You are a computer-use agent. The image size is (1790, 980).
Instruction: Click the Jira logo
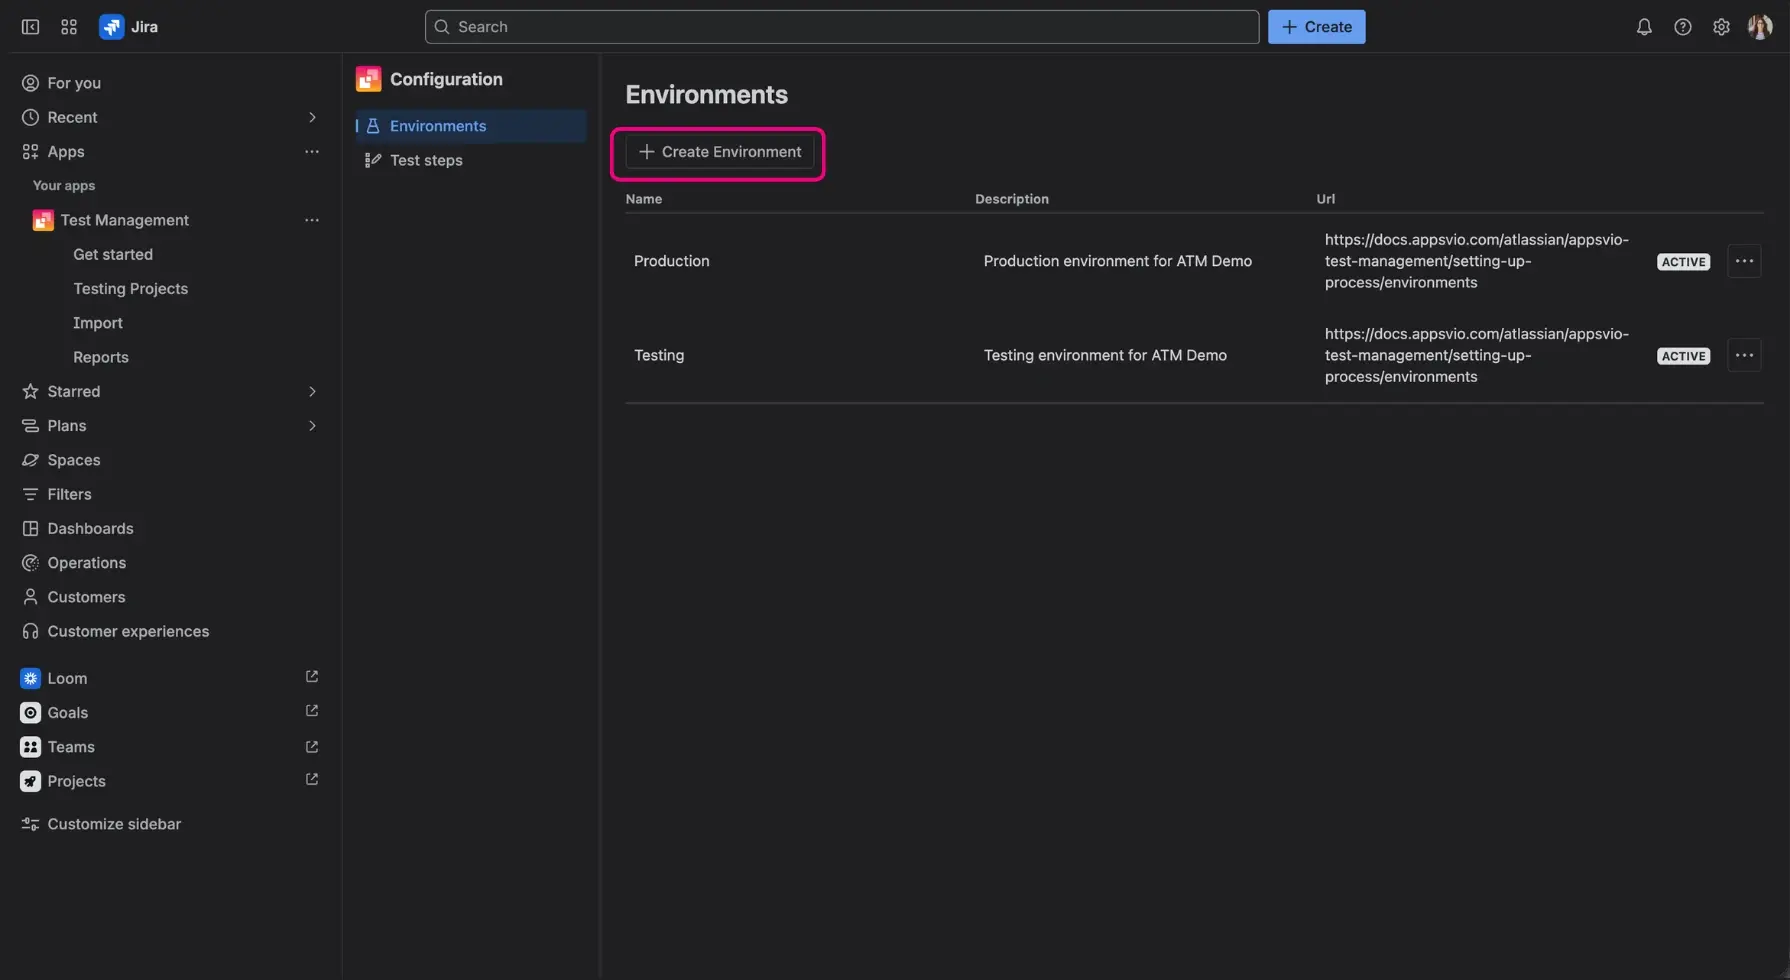pos(111,27)
